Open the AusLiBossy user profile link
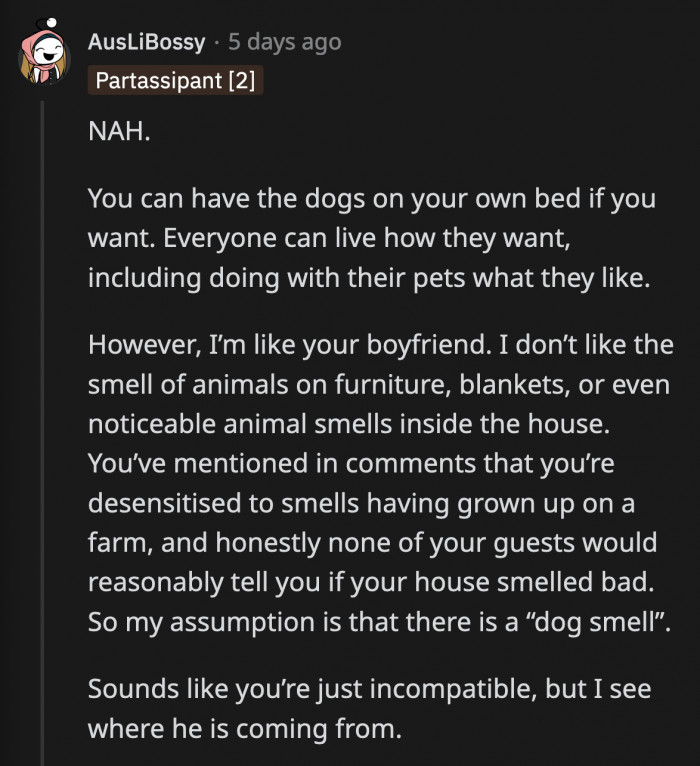Screen dimensions: 700x766 click(147, 42)
